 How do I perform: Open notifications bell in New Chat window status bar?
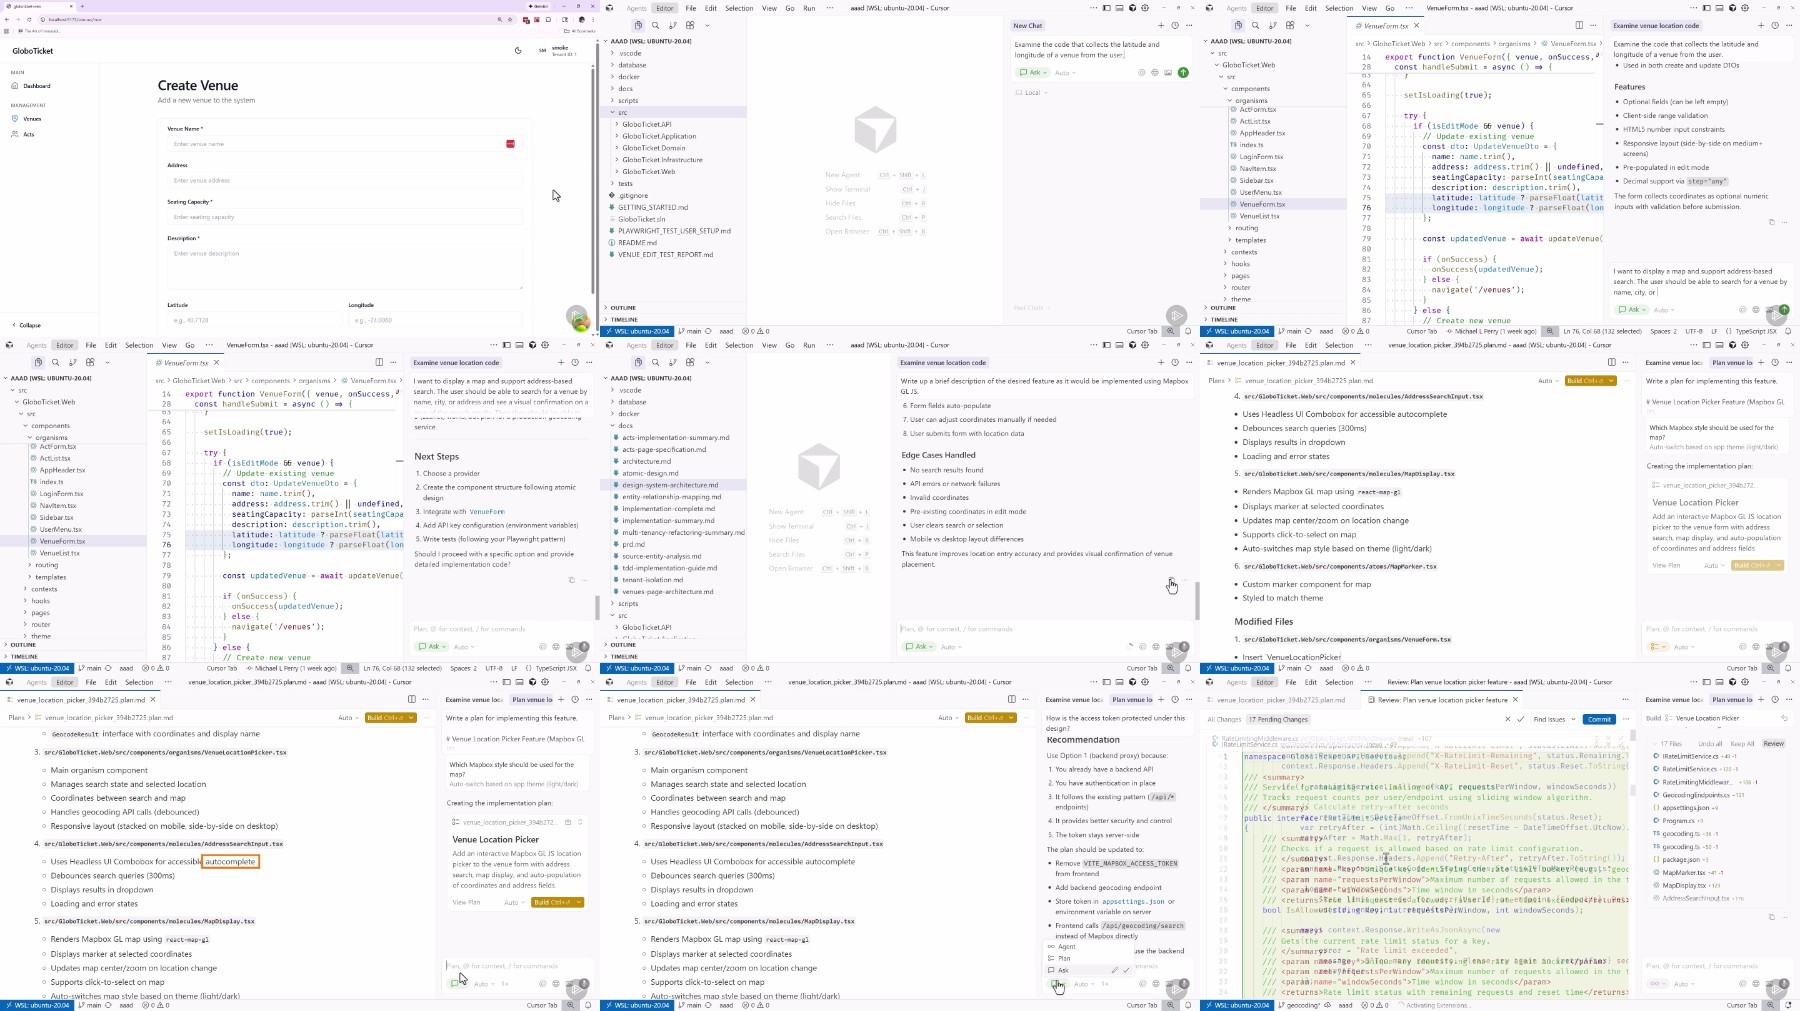tap(1188, 331)
